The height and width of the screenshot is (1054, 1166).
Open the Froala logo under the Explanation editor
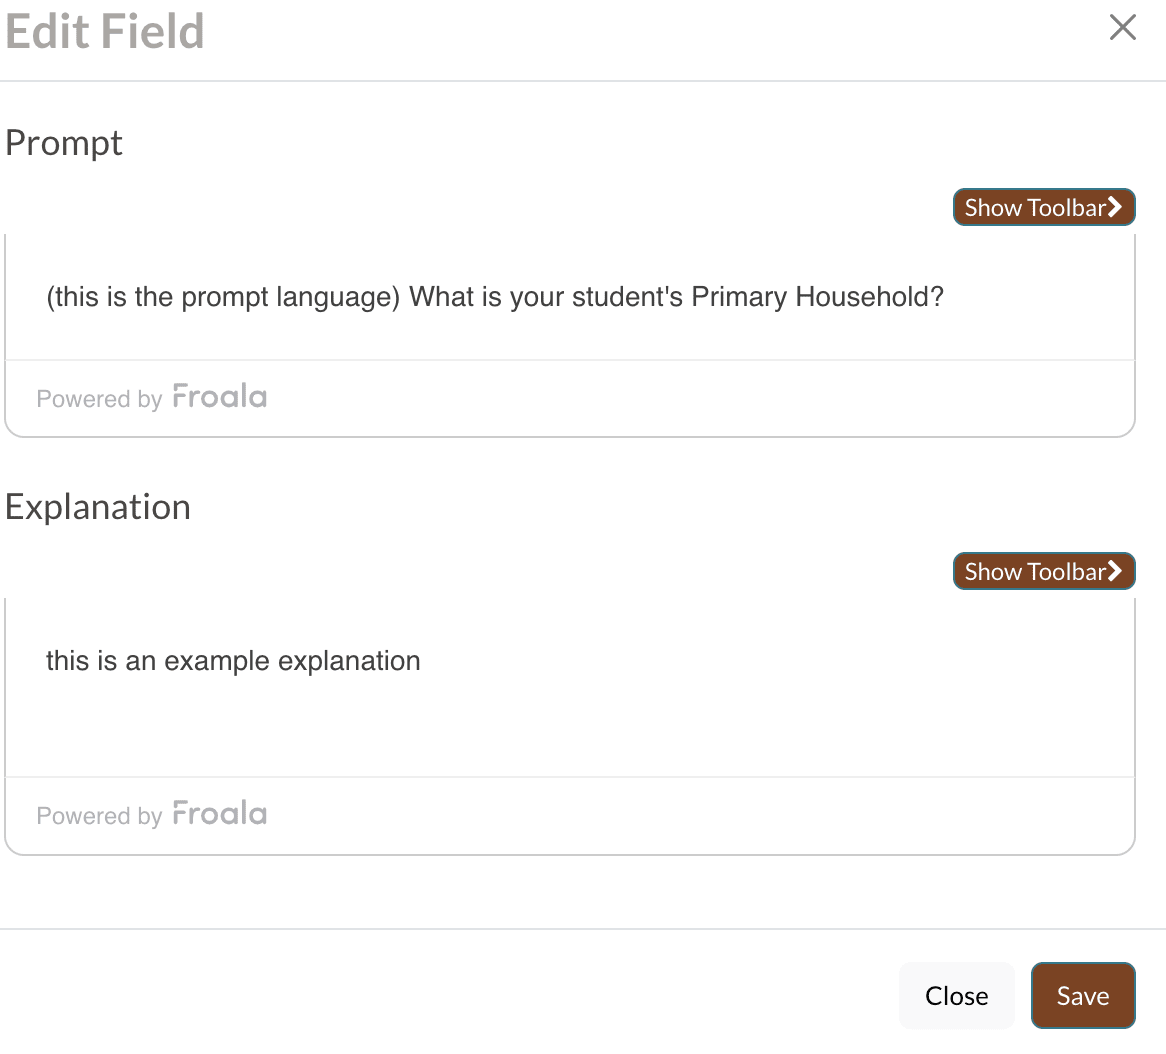tap(220, 814)
